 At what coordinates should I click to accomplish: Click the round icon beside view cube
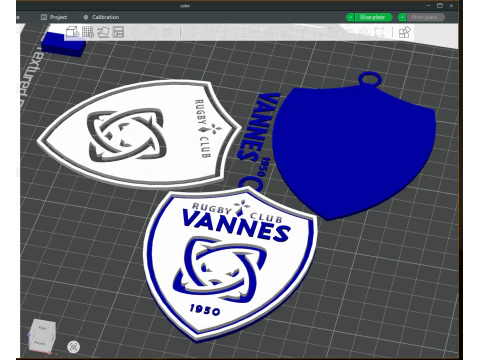click(73, 347)
